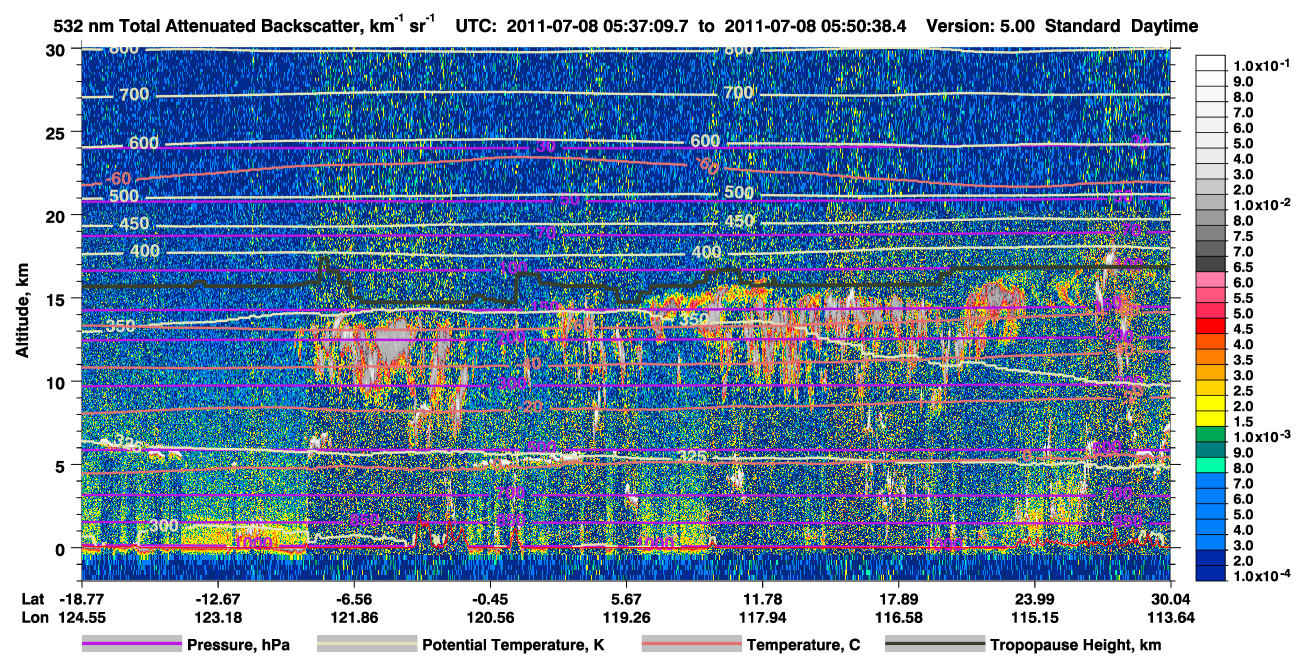Click the 30 tick on the altitude axis
The width and height of the screenshot is (1300, 667).
(x=54, y=50)
